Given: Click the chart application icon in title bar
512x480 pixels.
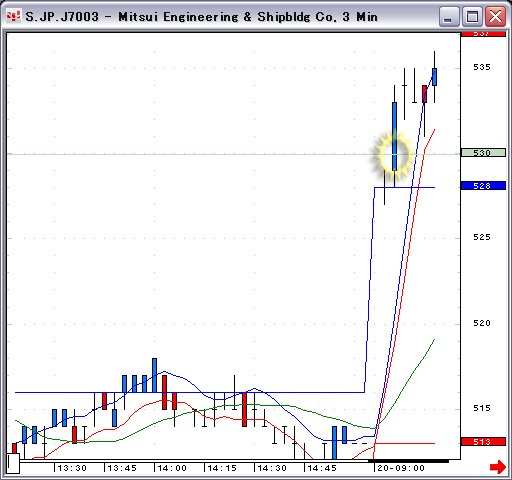Looking at the screenshot, I should click(x=14, y=16).
